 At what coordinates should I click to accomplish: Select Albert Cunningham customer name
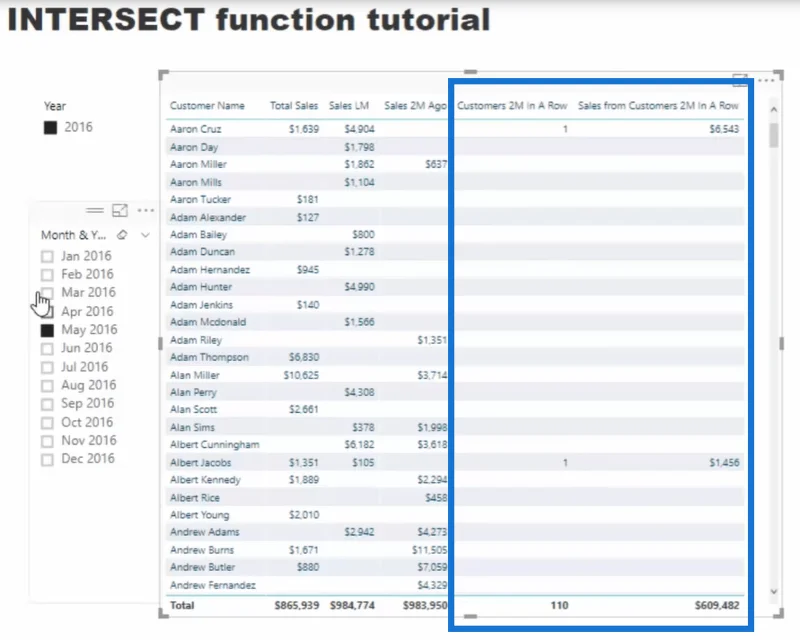pos(214,445)
